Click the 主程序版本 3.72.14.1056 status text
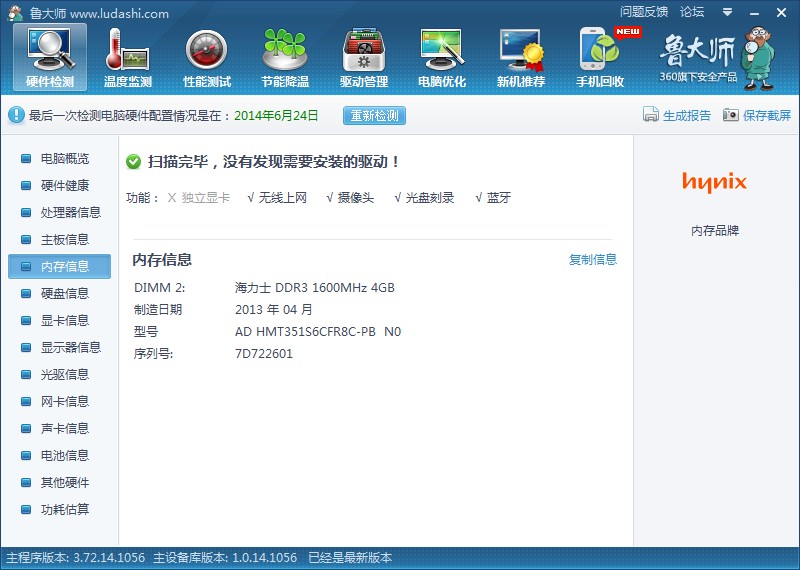Image resolution: width=800 pixels, height=570 pixels. (x=76, y=558)
